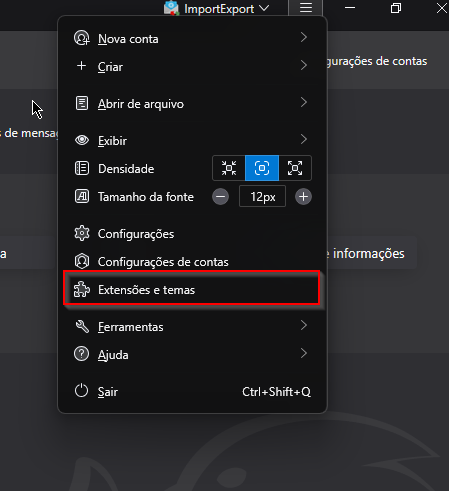Select the relaxed touch density option
Screen dimensions: 449x491
[x=295, y=168]
